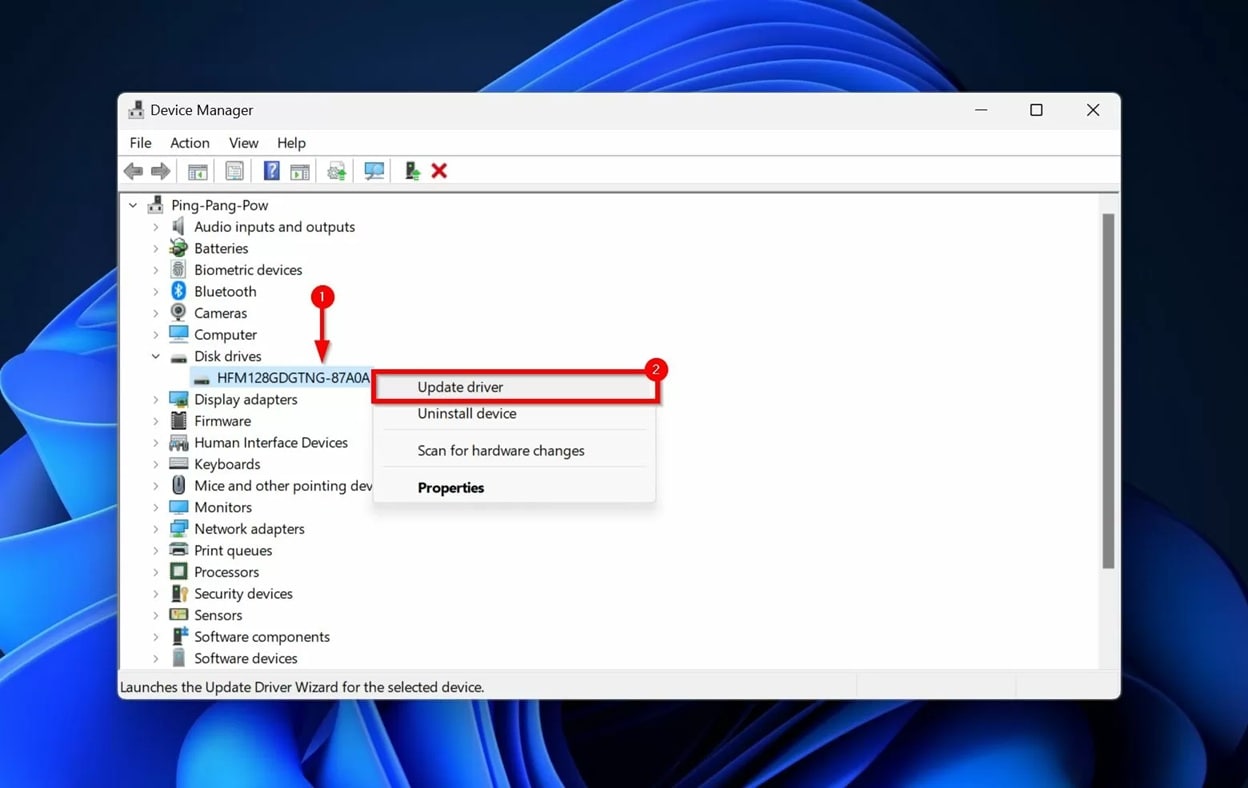Select the Security devices label

(x=243, y=594)
